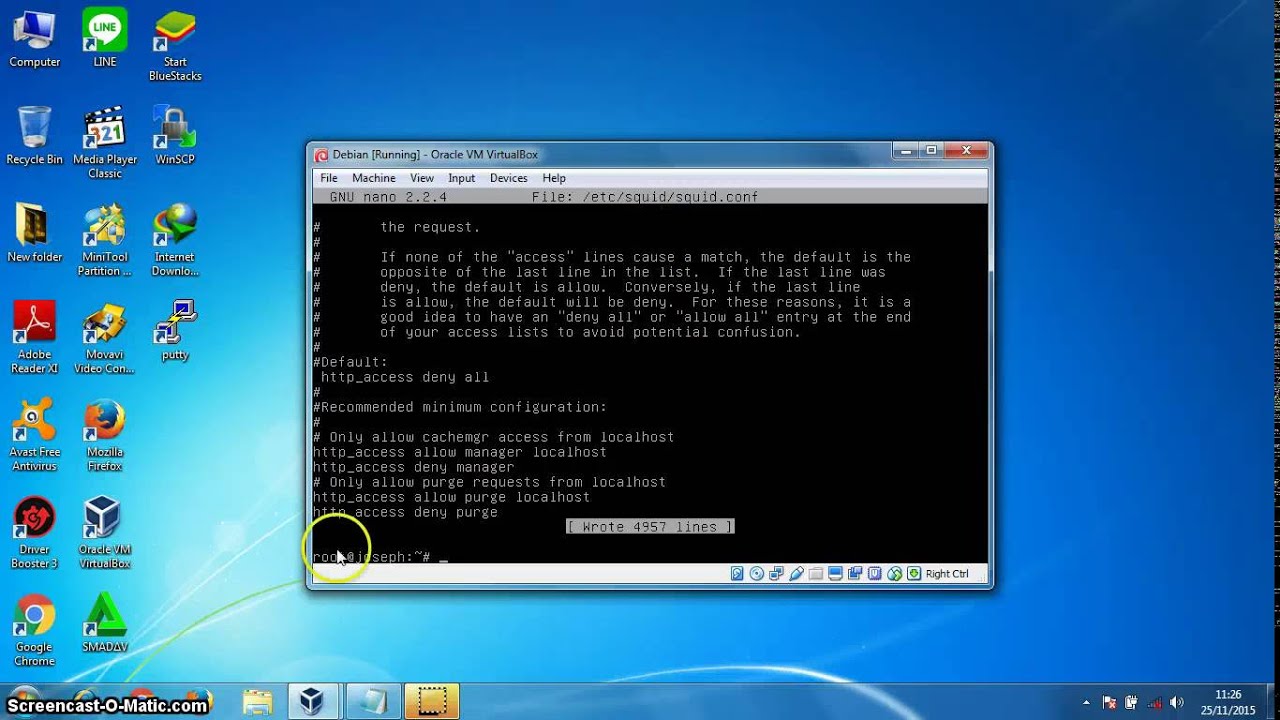Click the Action Center flag tray icon
The image size is (1280, 720).
[1109, 702]
